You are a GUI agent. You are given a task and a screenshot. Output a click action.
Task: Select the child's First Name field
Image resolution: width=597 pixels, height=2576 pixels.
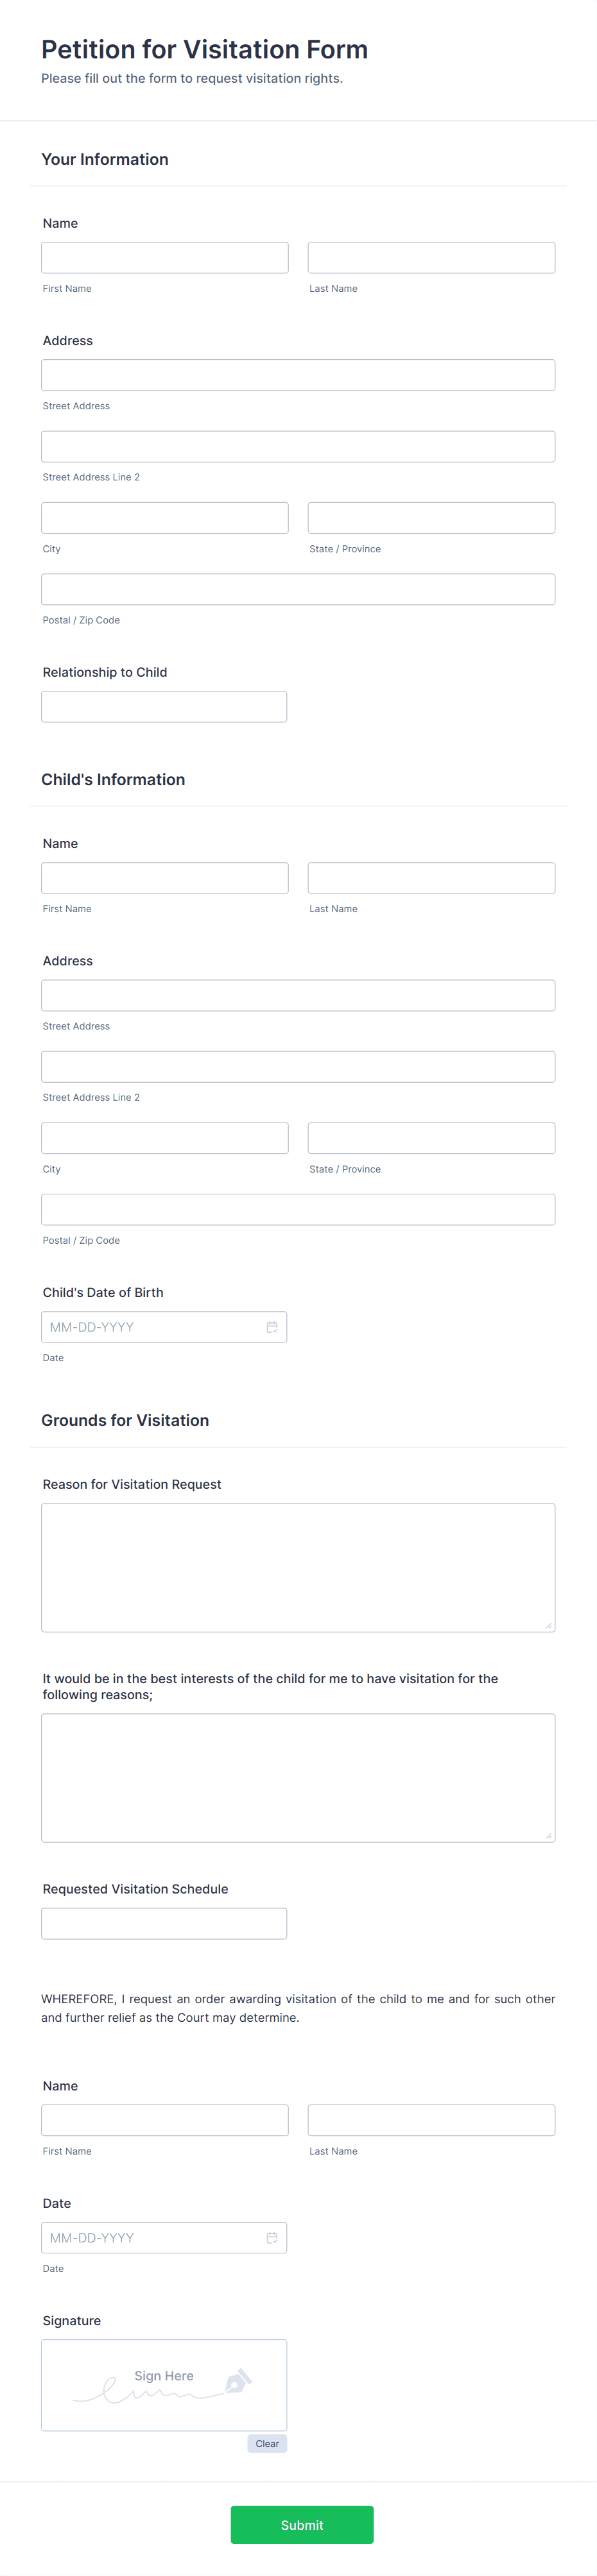[x=165, y=878]
